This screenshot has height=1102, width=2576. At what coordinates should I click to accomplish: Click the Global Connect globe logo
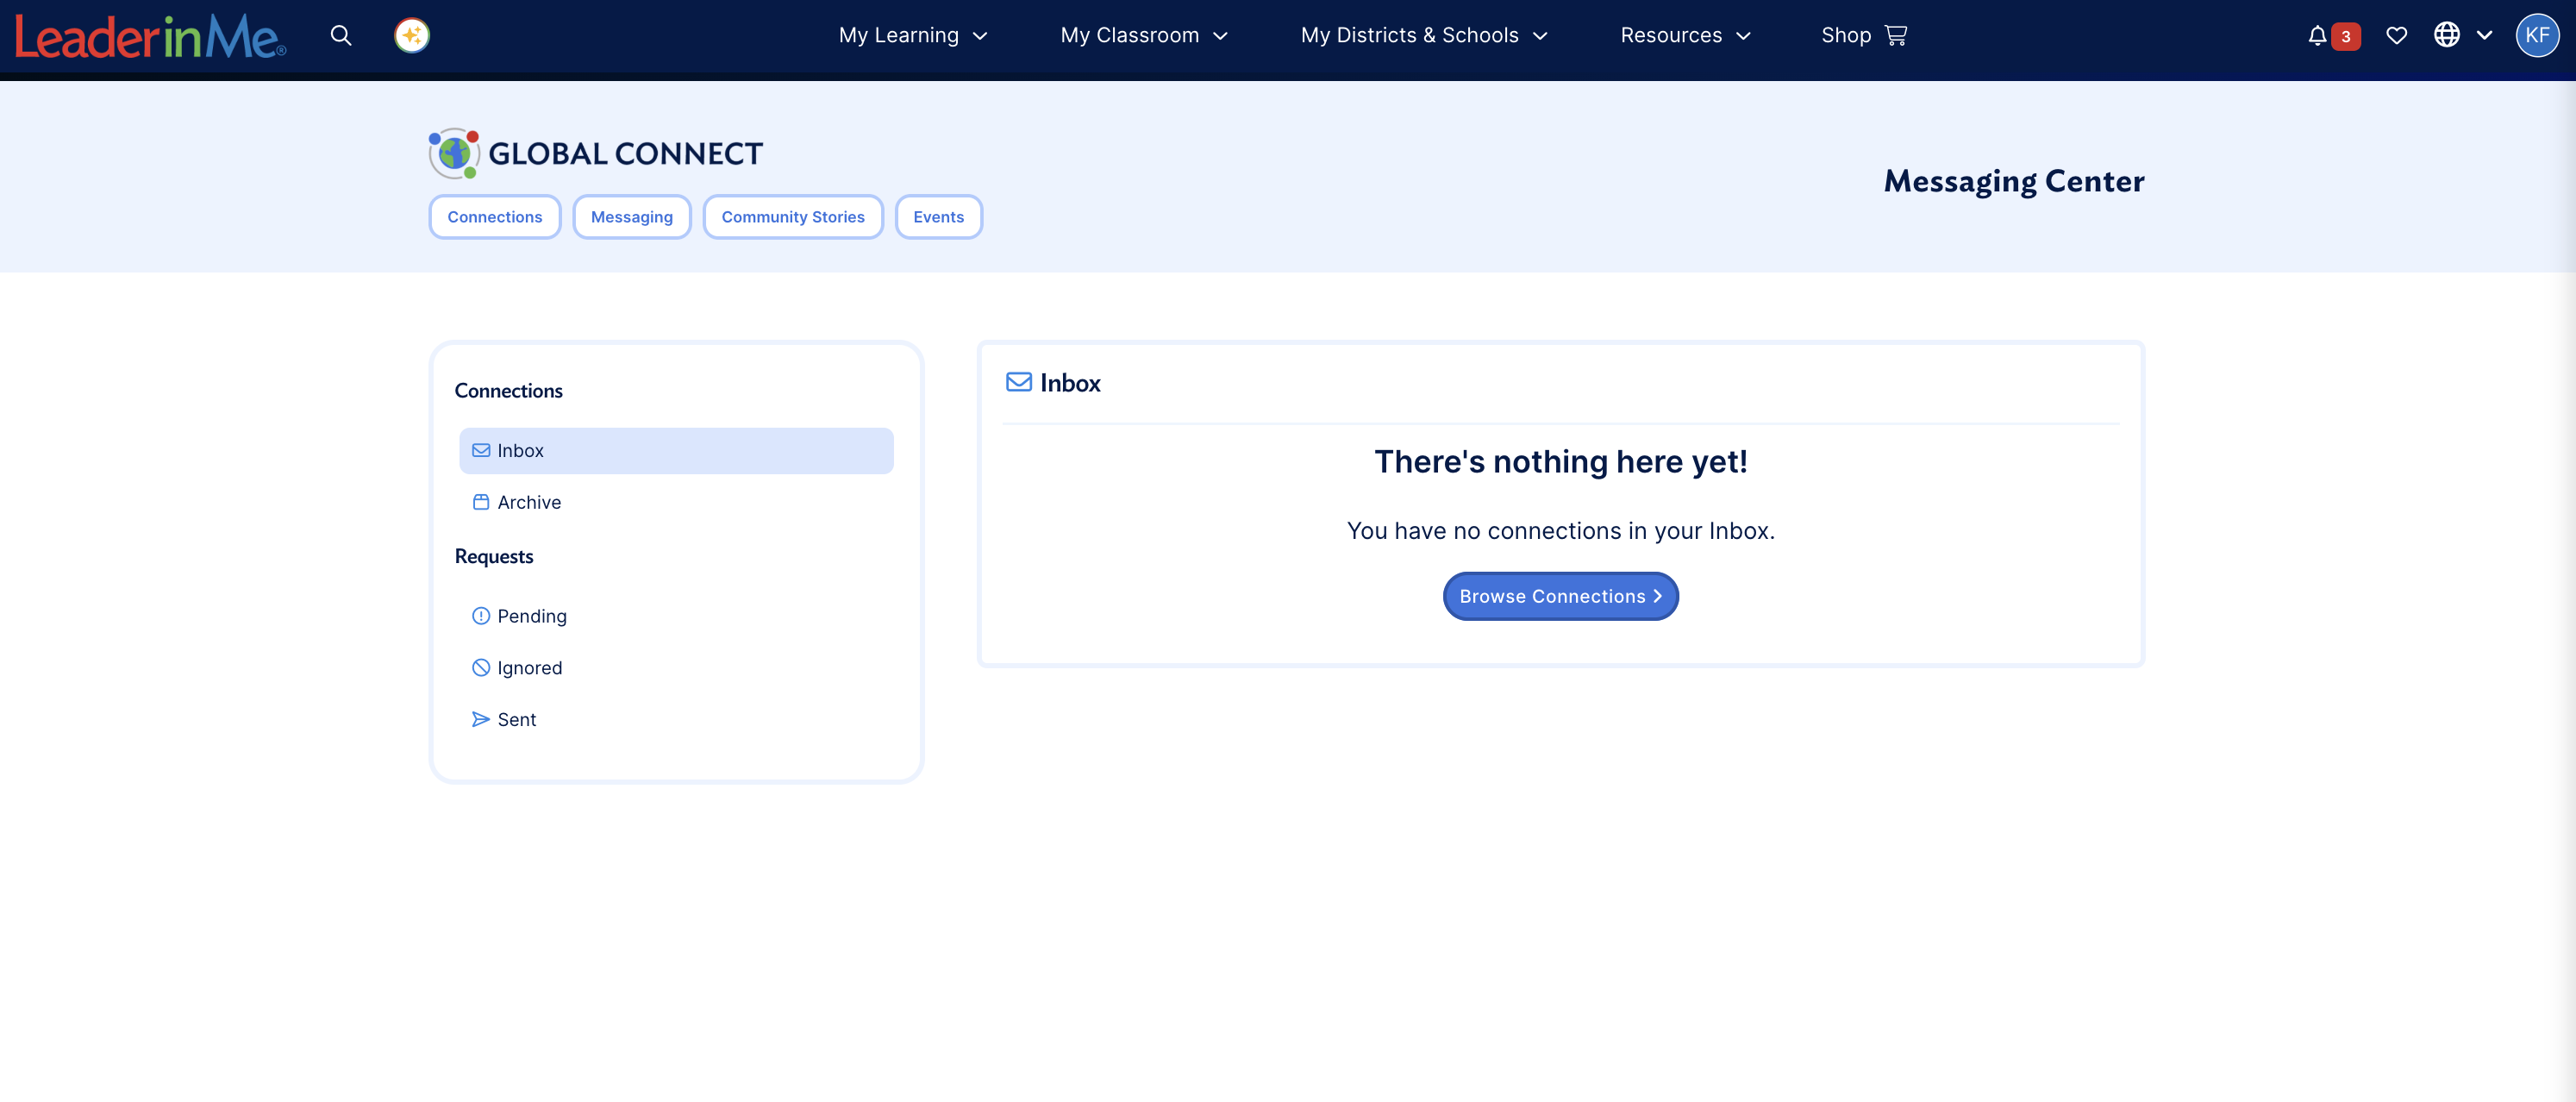pos(454,153)
